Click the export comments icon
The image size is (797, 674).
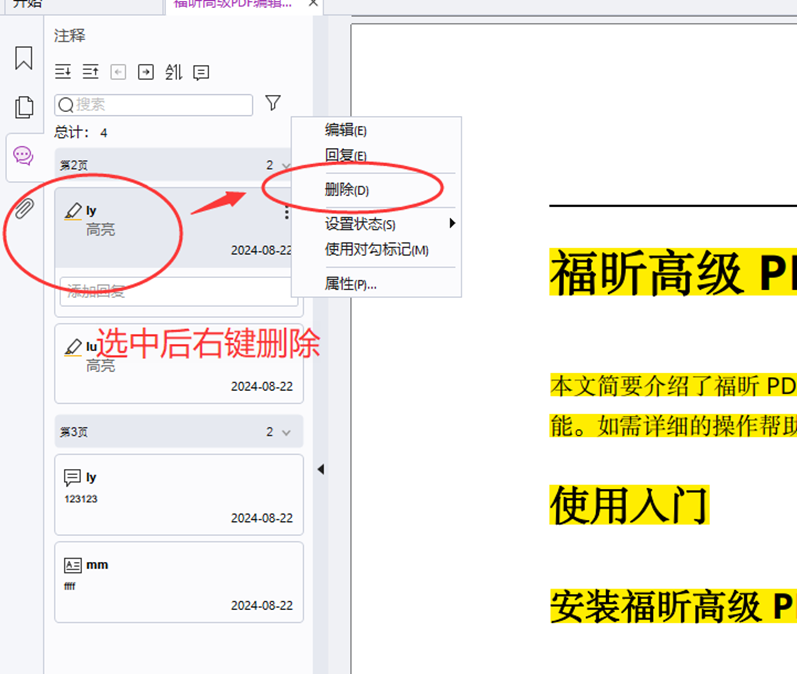click(146, 72)
